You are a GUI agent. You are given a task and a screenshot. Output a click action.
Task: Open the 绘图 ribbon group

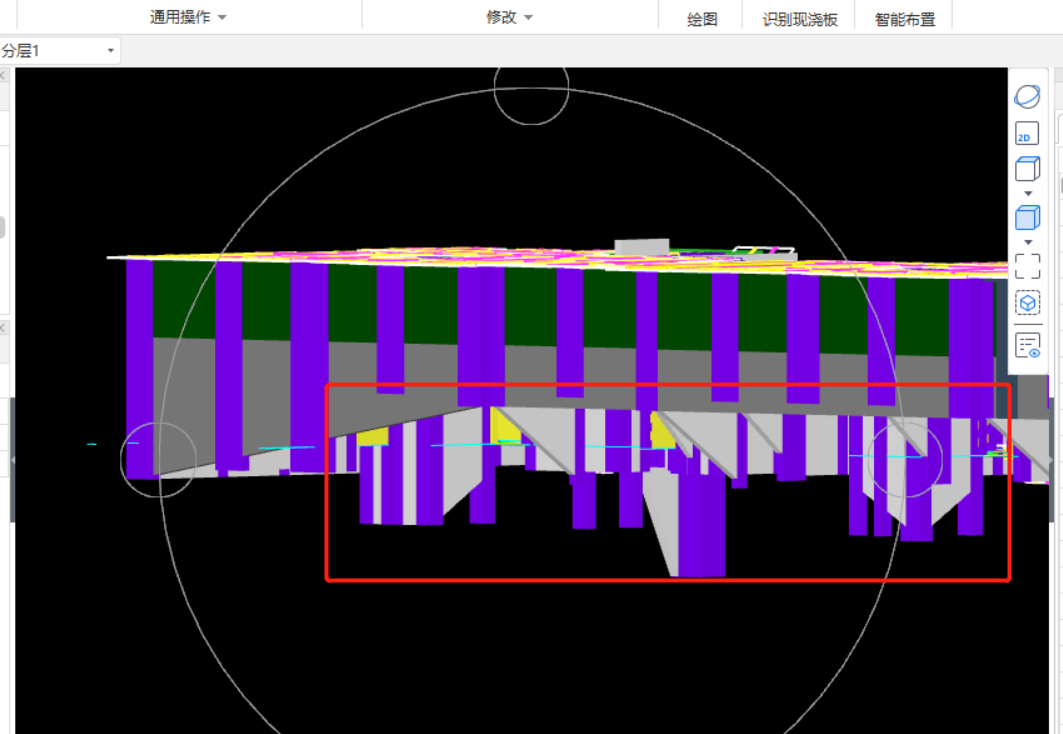point(702,19)
